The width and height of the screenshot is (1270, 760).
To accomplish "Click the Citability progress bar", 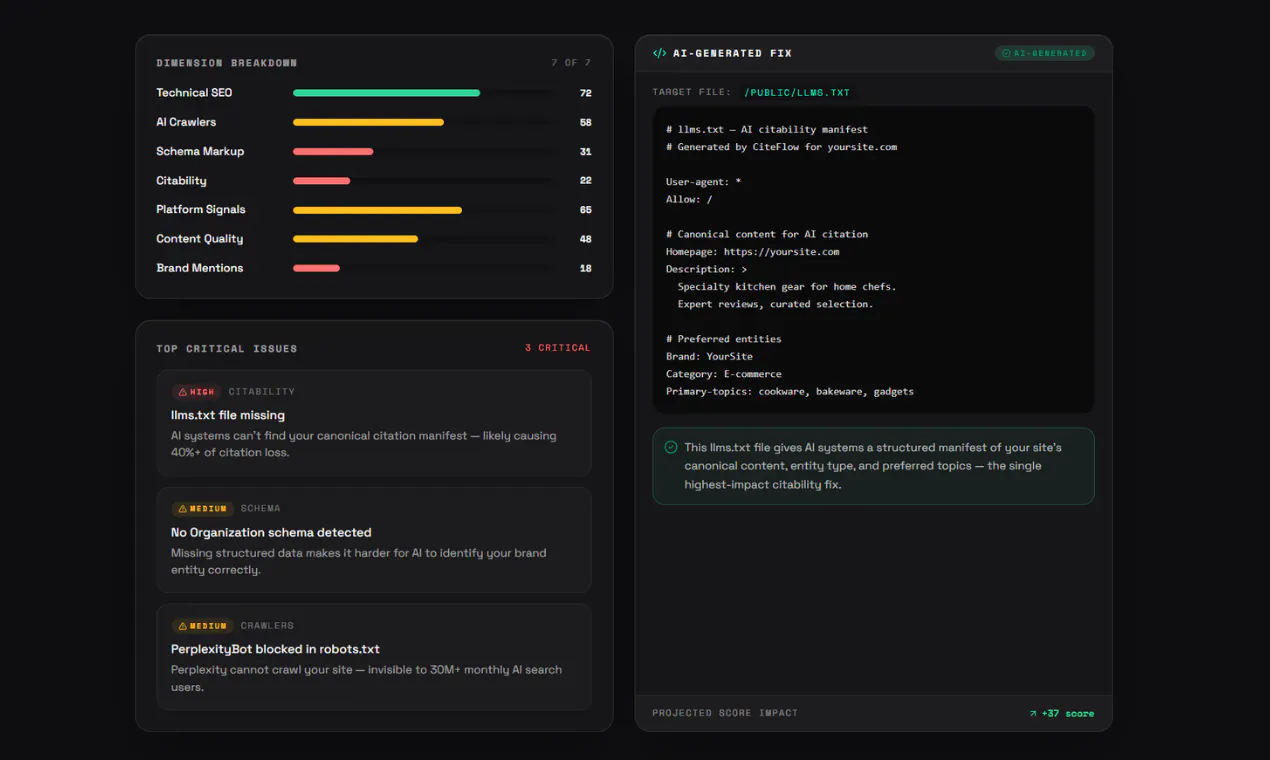I will 321,181.
